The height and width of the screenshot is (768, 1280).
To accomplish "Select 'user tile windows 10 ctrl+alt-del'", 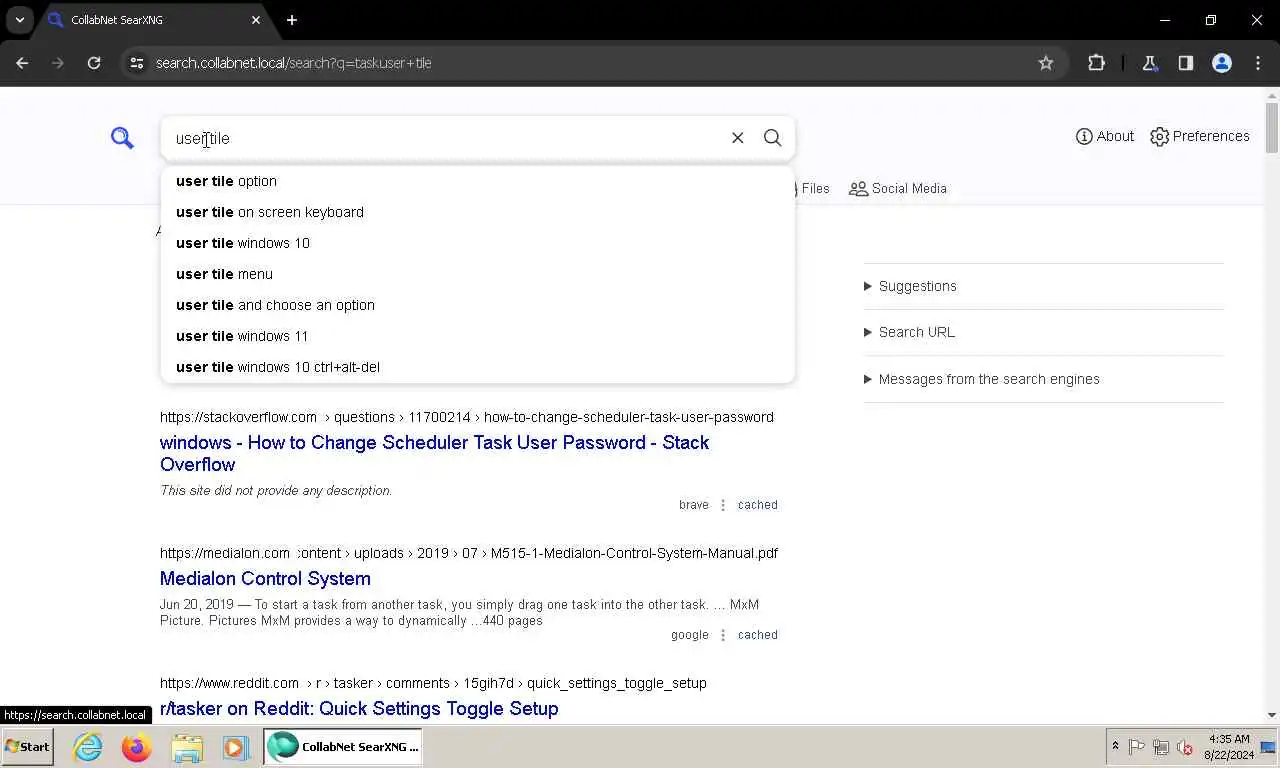I will pos(478,367).
